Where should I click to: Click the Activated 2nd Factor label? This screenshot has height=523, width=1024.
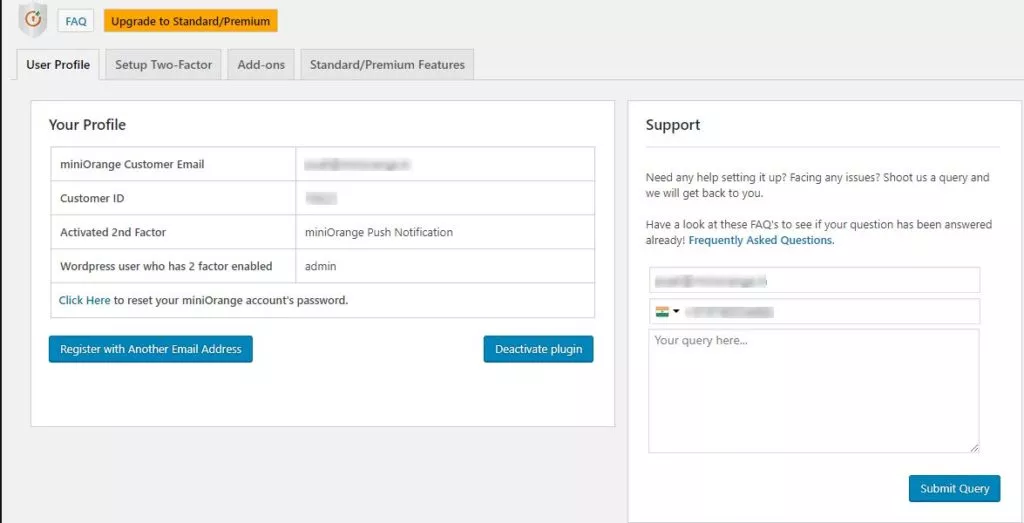click(x=113, y=232)
